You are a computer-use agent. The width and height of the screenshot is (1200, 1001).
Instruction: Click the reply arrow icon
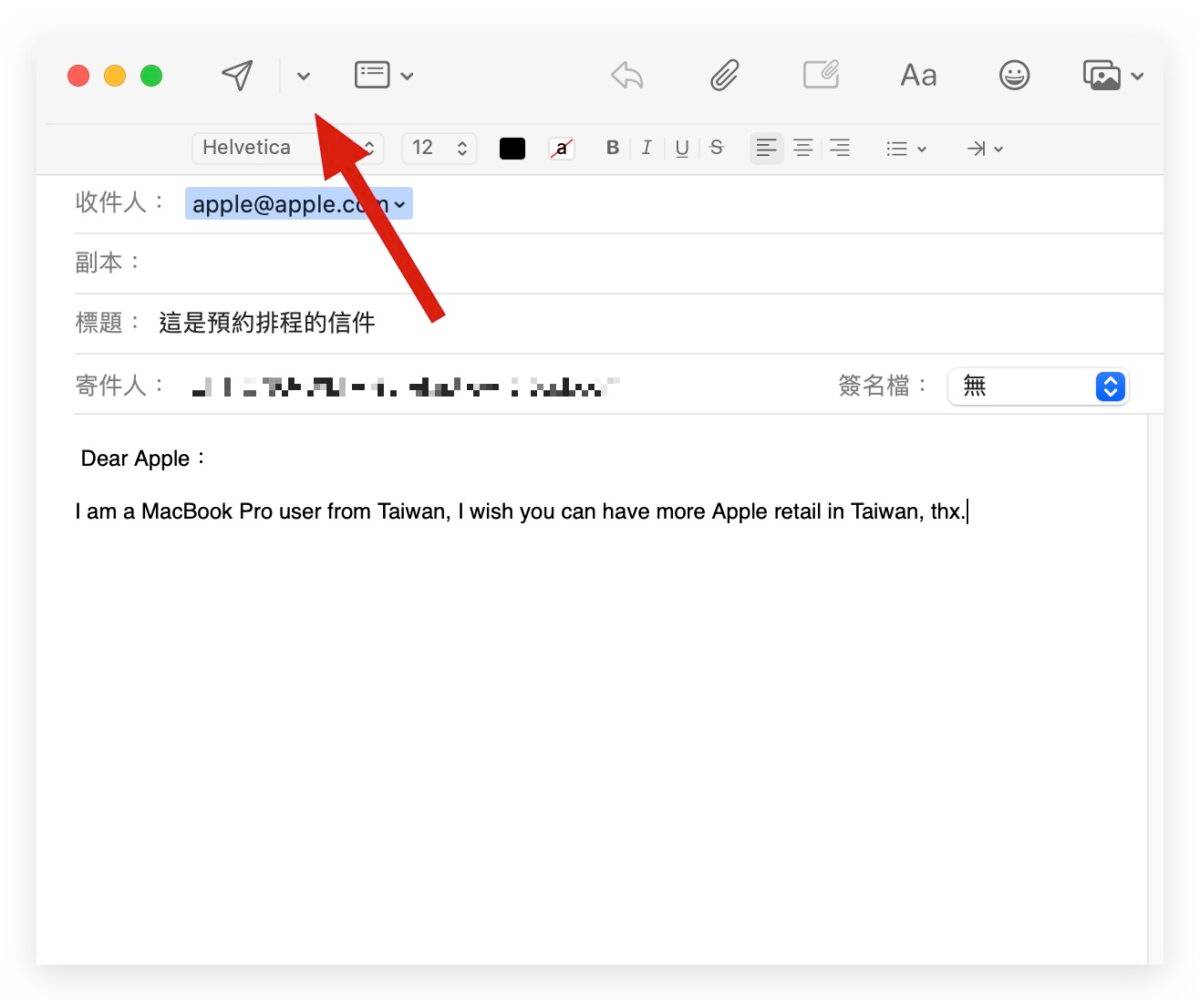click(x=627, y=75)
